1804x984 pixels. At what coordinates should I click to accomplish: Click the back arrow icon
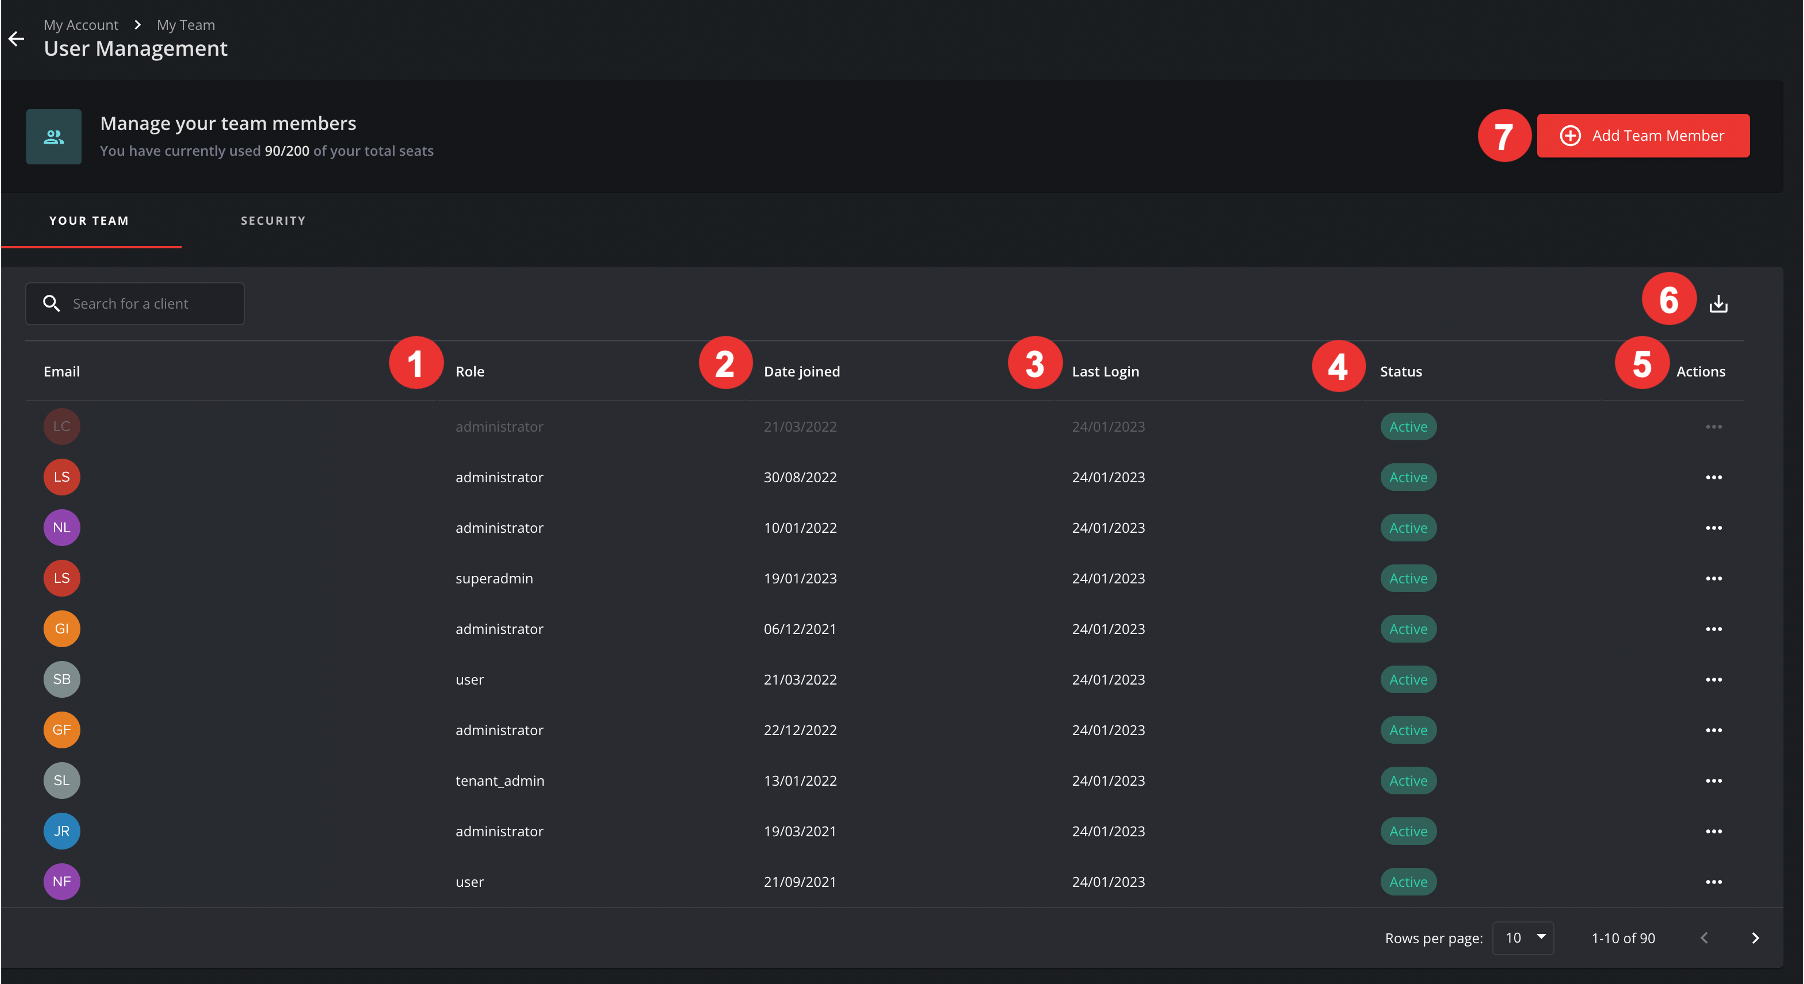[16, 39]
